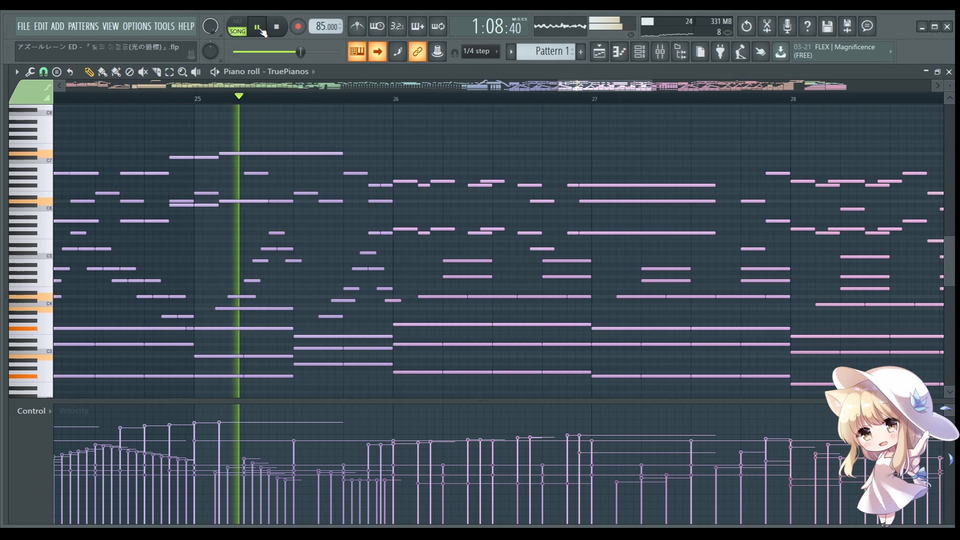
Task: Click the stop button
Action: coord(277,26)
